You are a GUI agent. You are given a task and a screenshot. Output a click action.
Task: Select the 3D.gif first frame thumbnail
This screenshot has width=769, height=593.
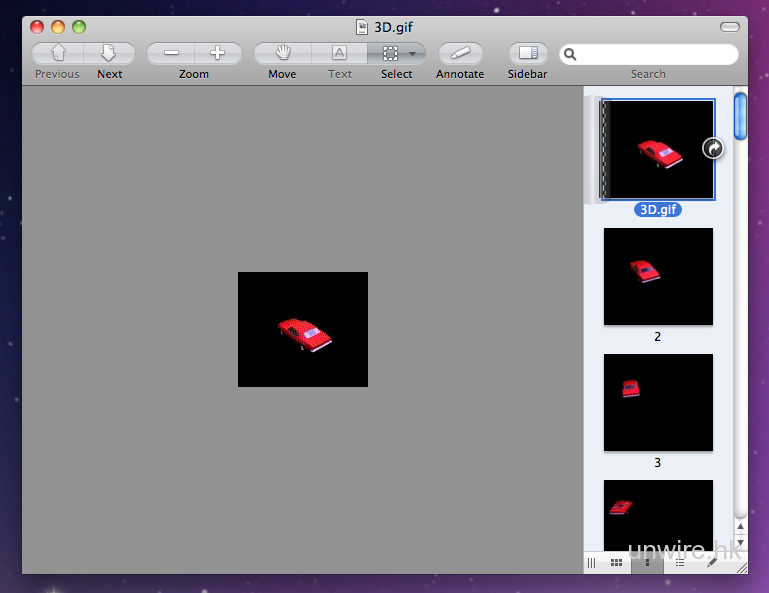pyautogui.click(x=658, y=149)
